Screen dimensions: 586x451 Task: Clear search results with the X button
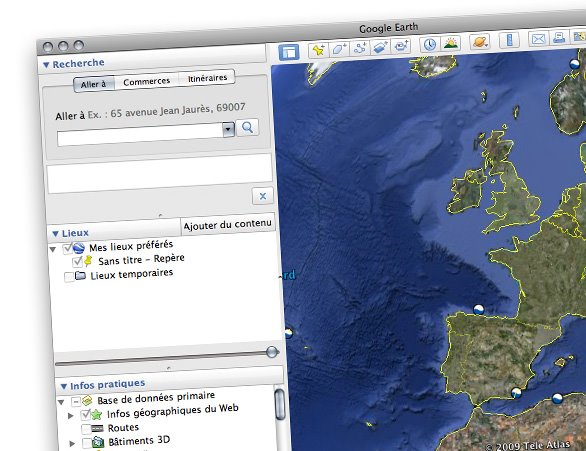point(263,196)
